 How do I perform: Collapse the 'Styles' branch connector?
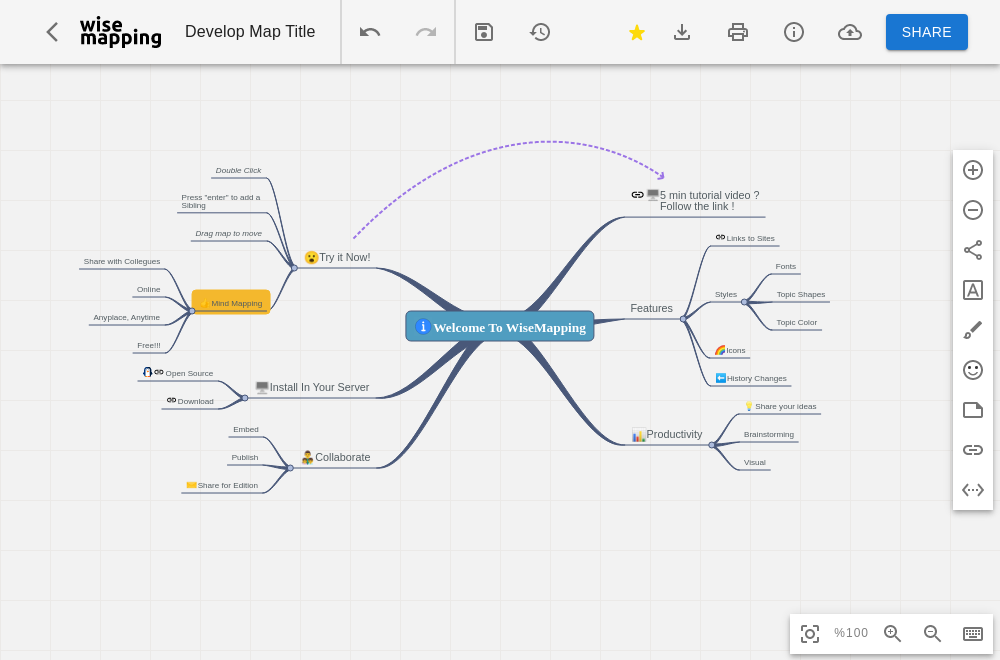744,302
